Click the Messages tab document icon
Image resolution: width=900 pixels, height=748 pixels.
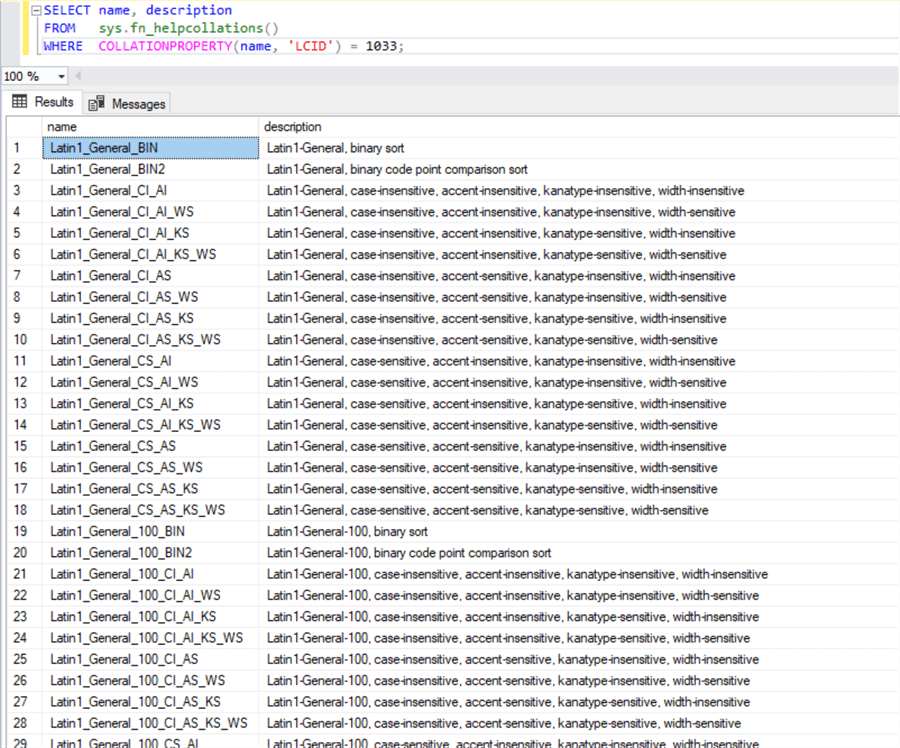pos(97,102)
